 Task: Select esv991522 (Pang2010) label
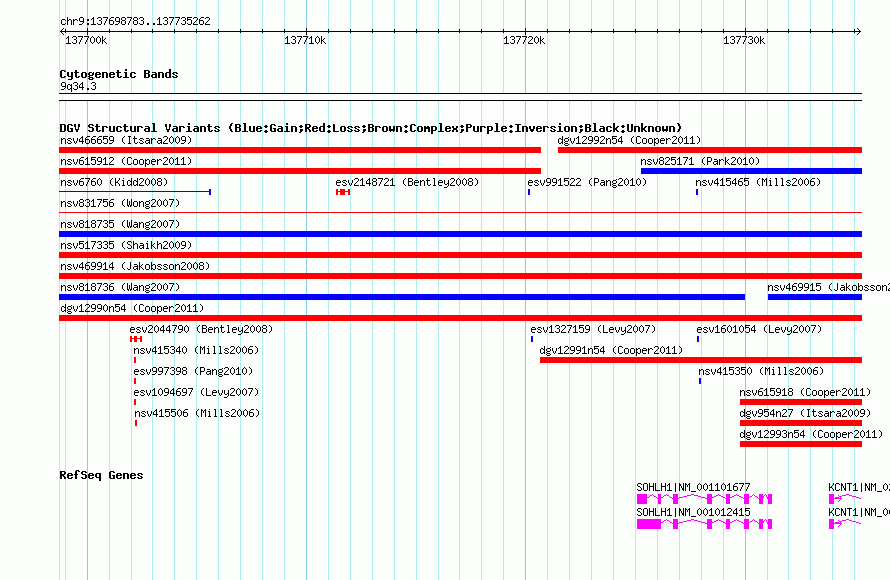coord(587,182)
